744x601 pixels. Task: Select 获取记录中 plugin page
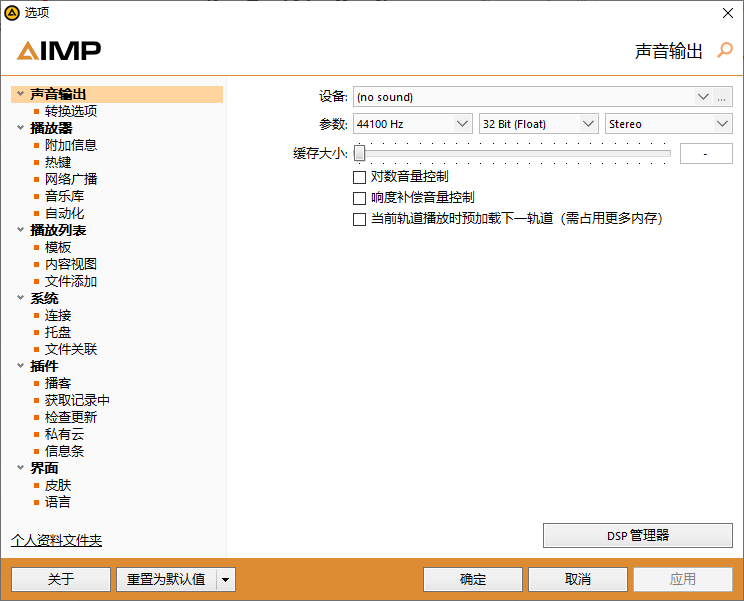[77, 400]
